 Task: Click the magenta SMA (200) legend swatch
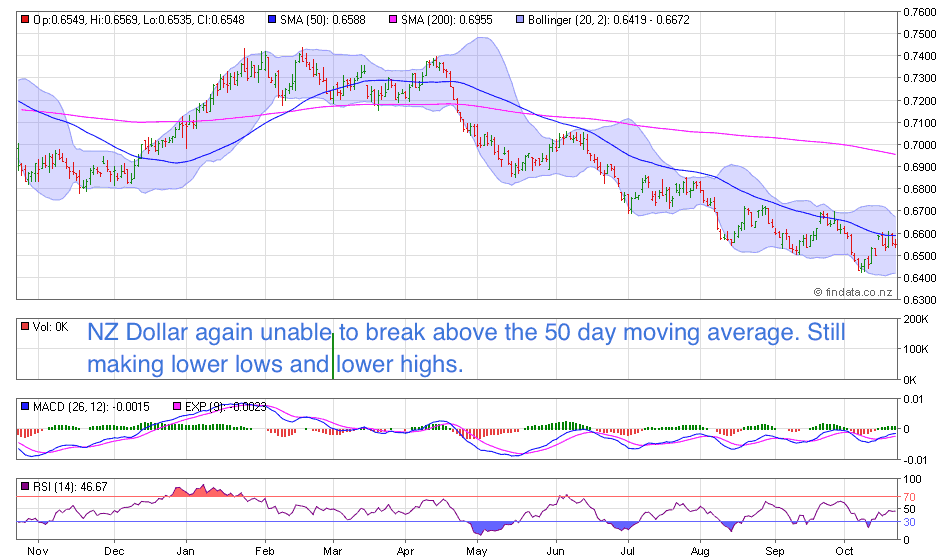[x=393, y=20]
